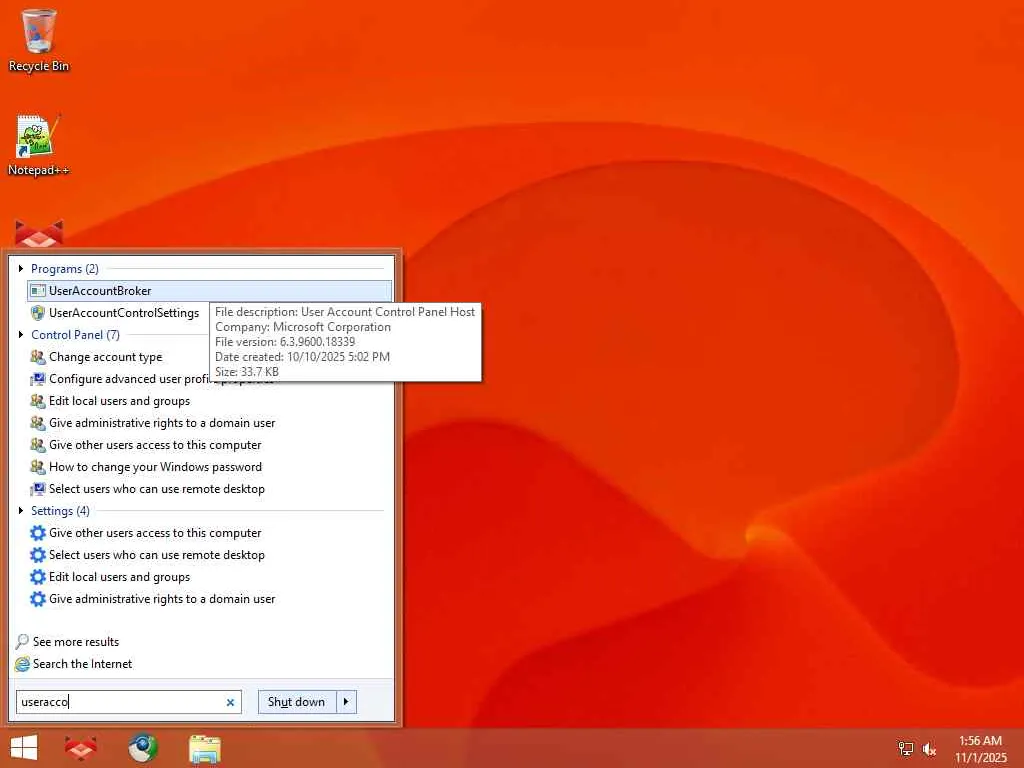Click the network tray icon
This screenshot has width=1024, height=768.
pyautogui.click(x=906, y=749)
